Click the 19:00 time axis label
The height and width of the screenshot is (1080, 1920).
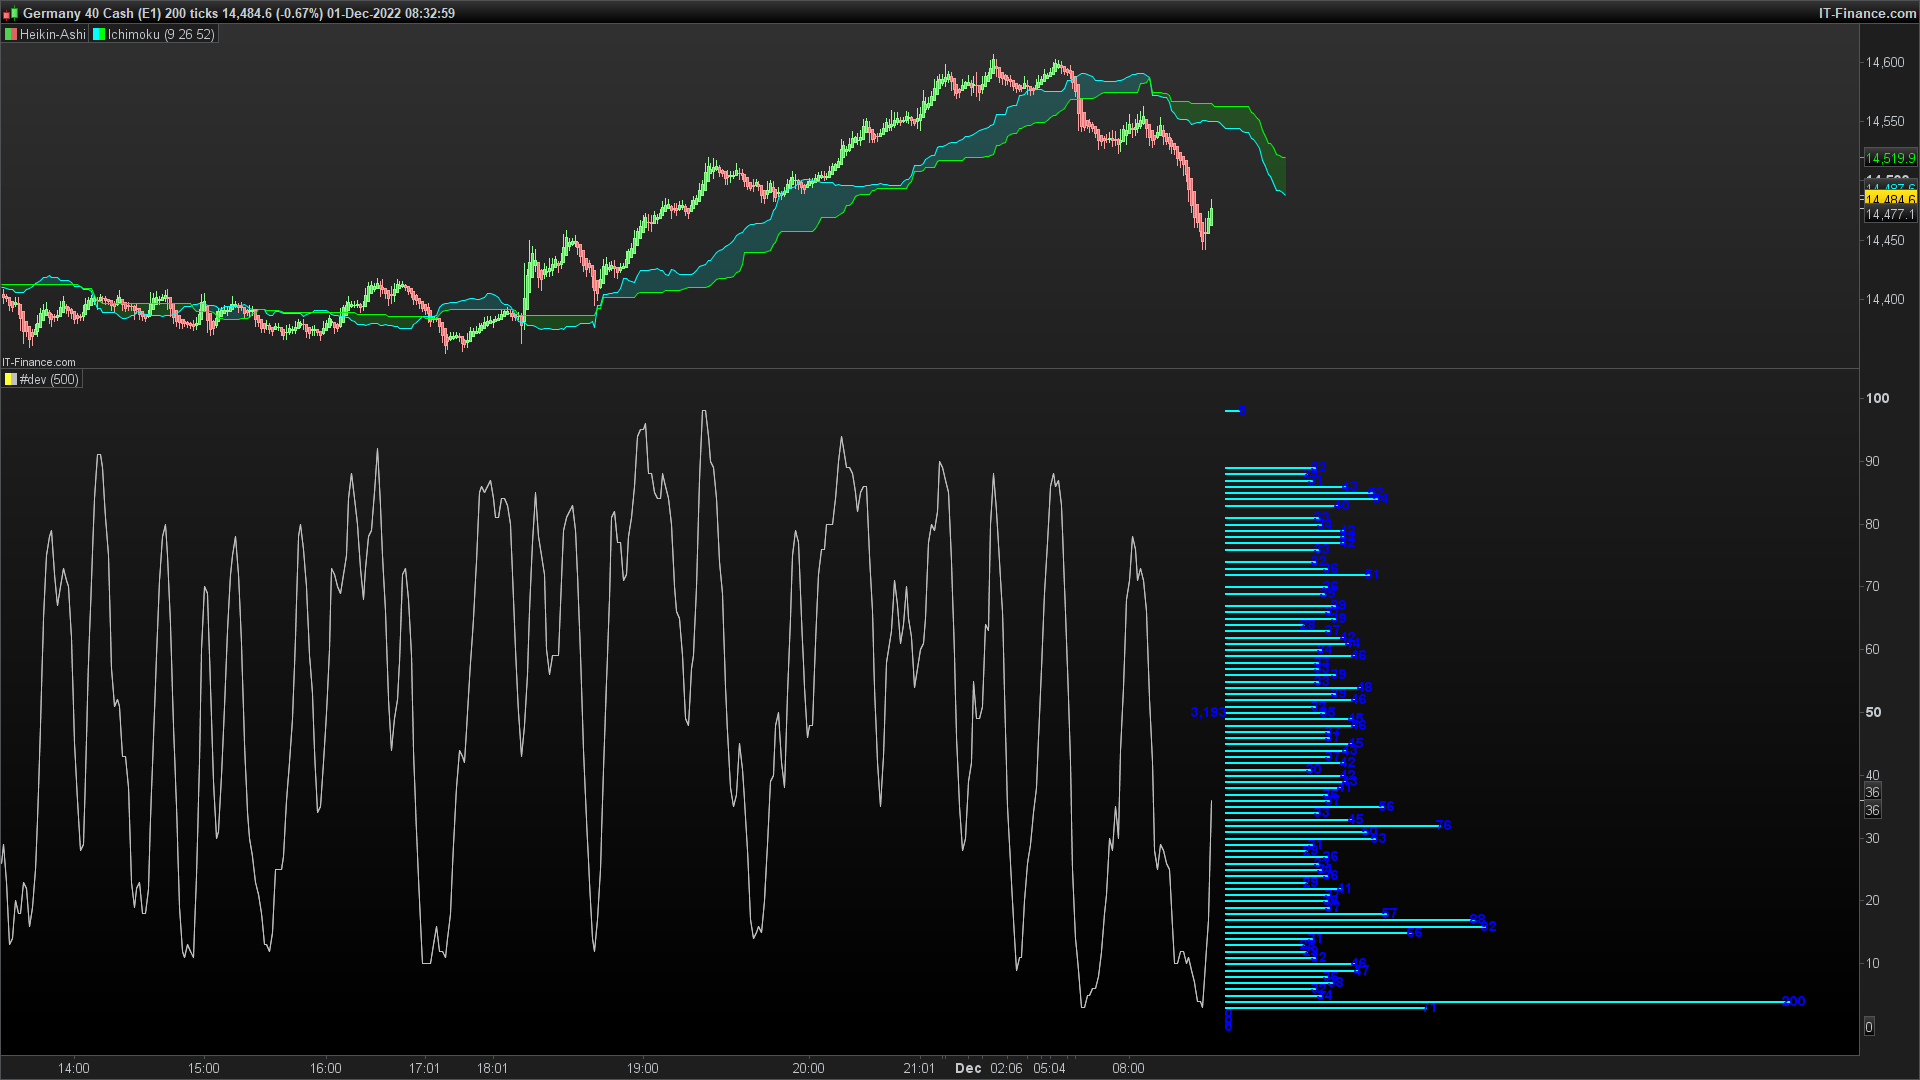tap(643, 1068)
